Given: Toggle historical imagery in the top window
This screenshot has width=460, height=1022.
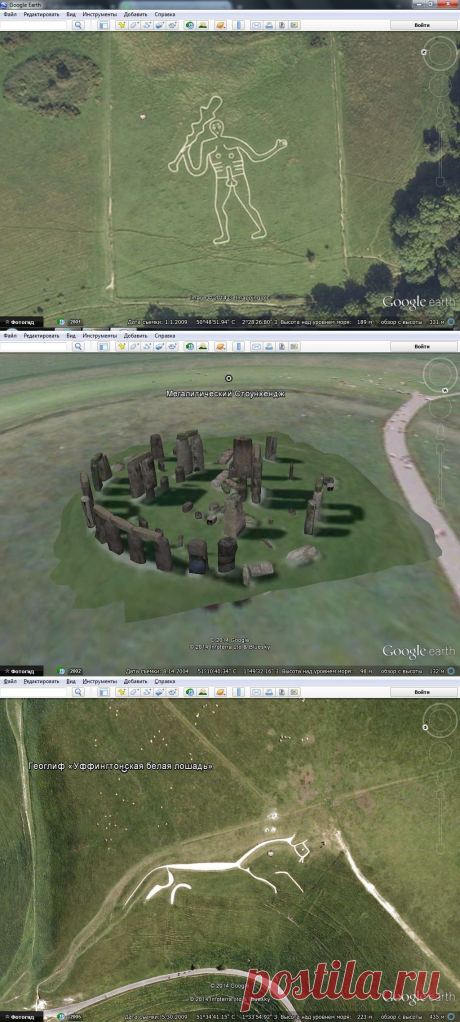Looking at the screenshot, I should (x=190, y=25).
